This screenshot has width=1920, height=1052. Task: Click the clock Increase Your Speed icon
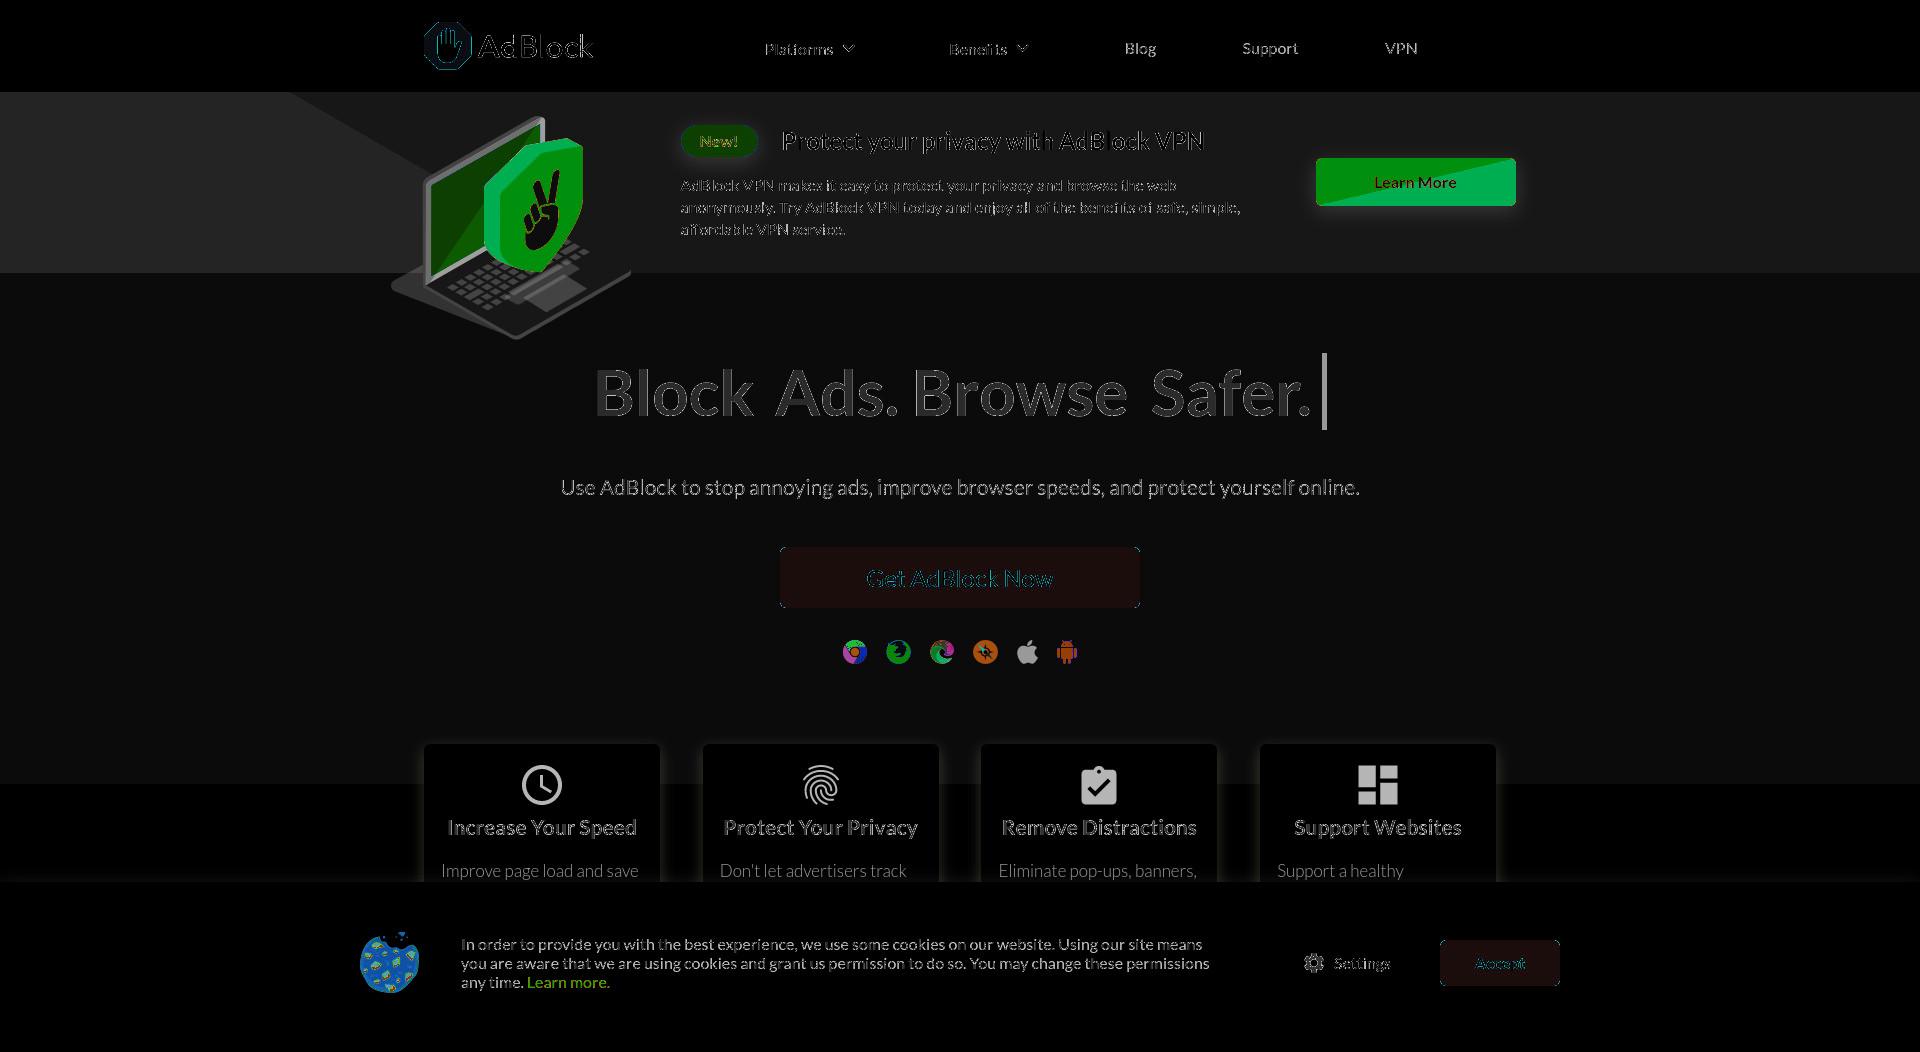(542, 785)
